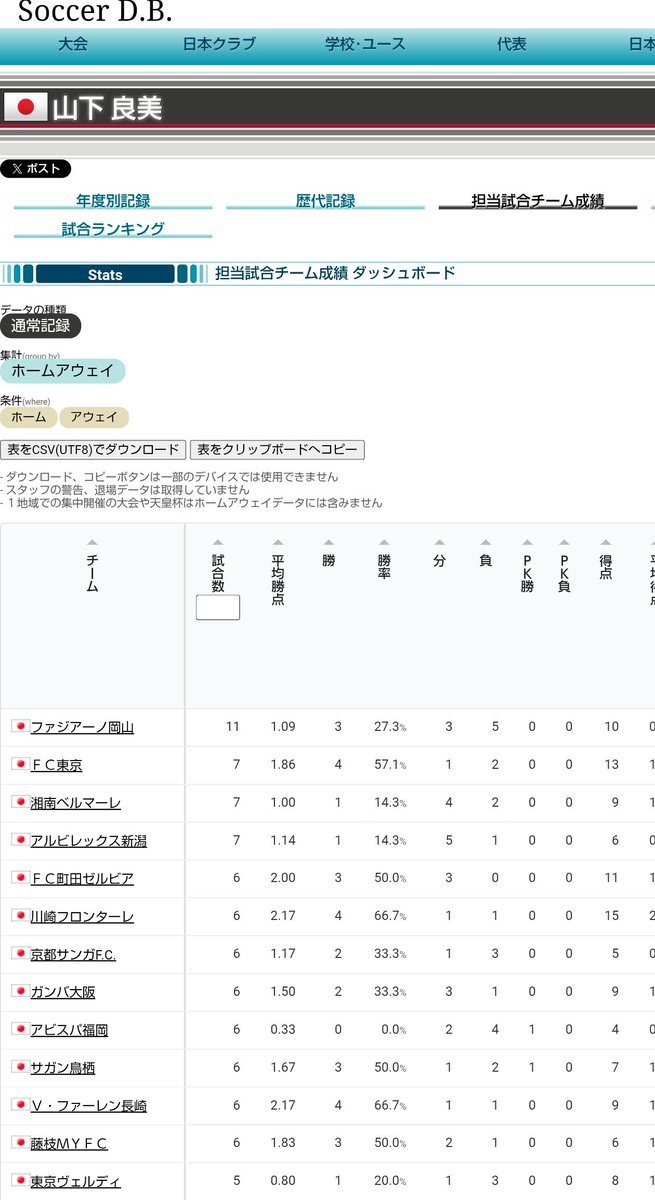Click the X ポスト share button

coord(36,169)
